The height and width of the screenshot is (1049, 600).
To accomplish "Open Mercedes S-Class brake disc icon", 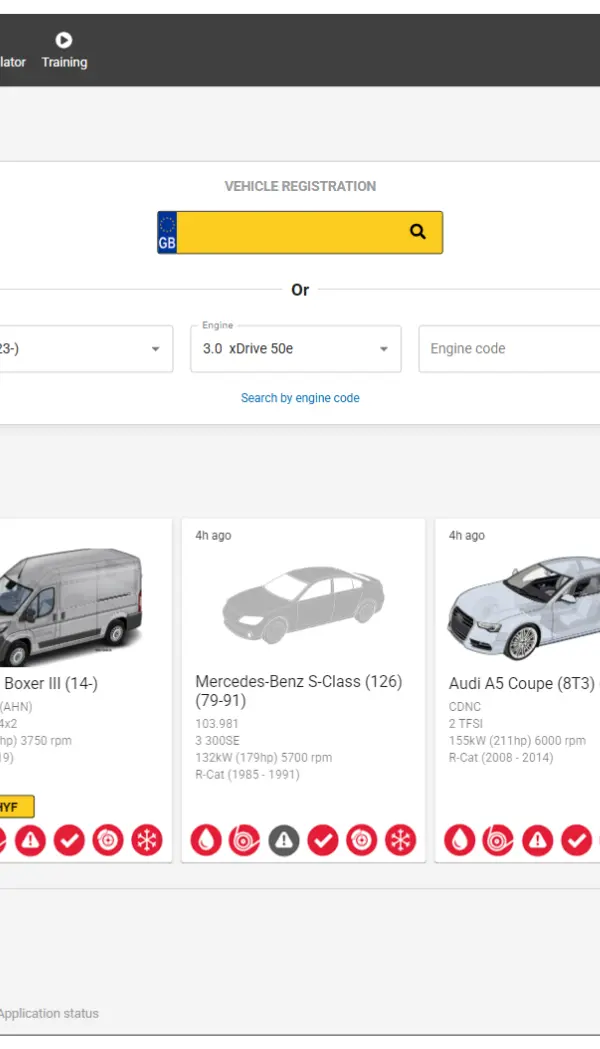I will click(362, 840).
